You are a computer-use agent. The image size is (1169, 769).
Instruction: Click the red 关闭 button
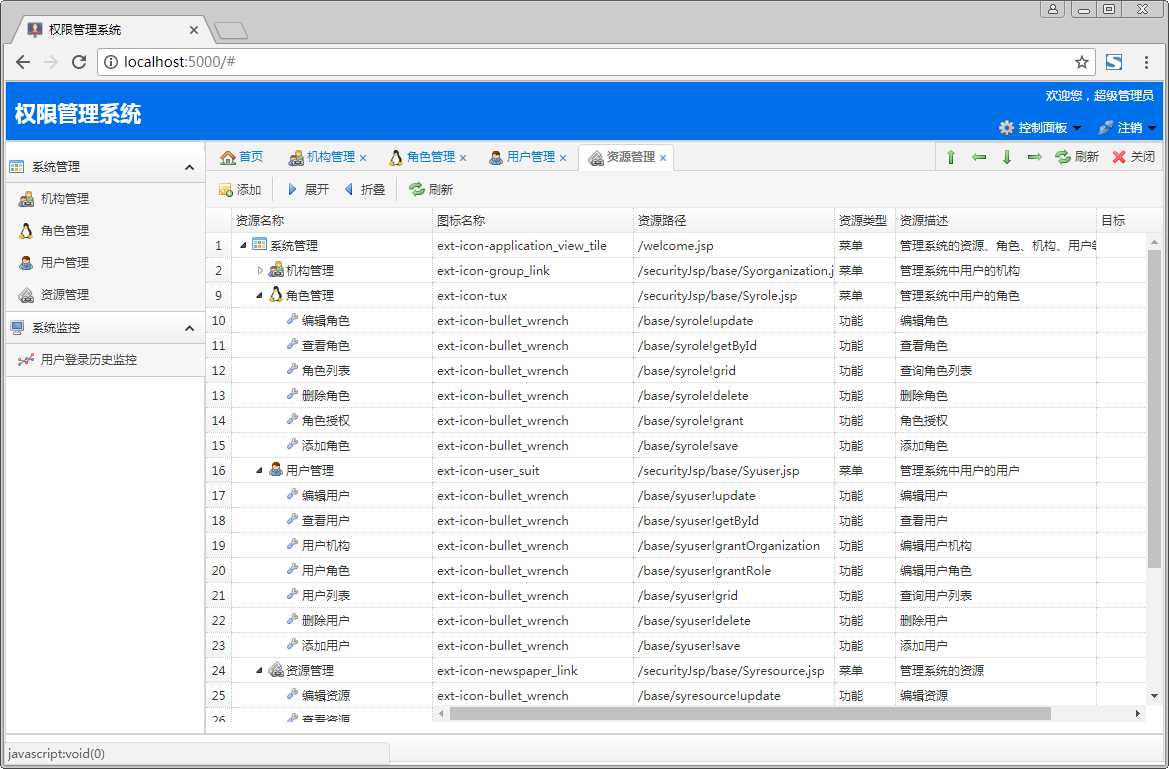(1133, 157)
